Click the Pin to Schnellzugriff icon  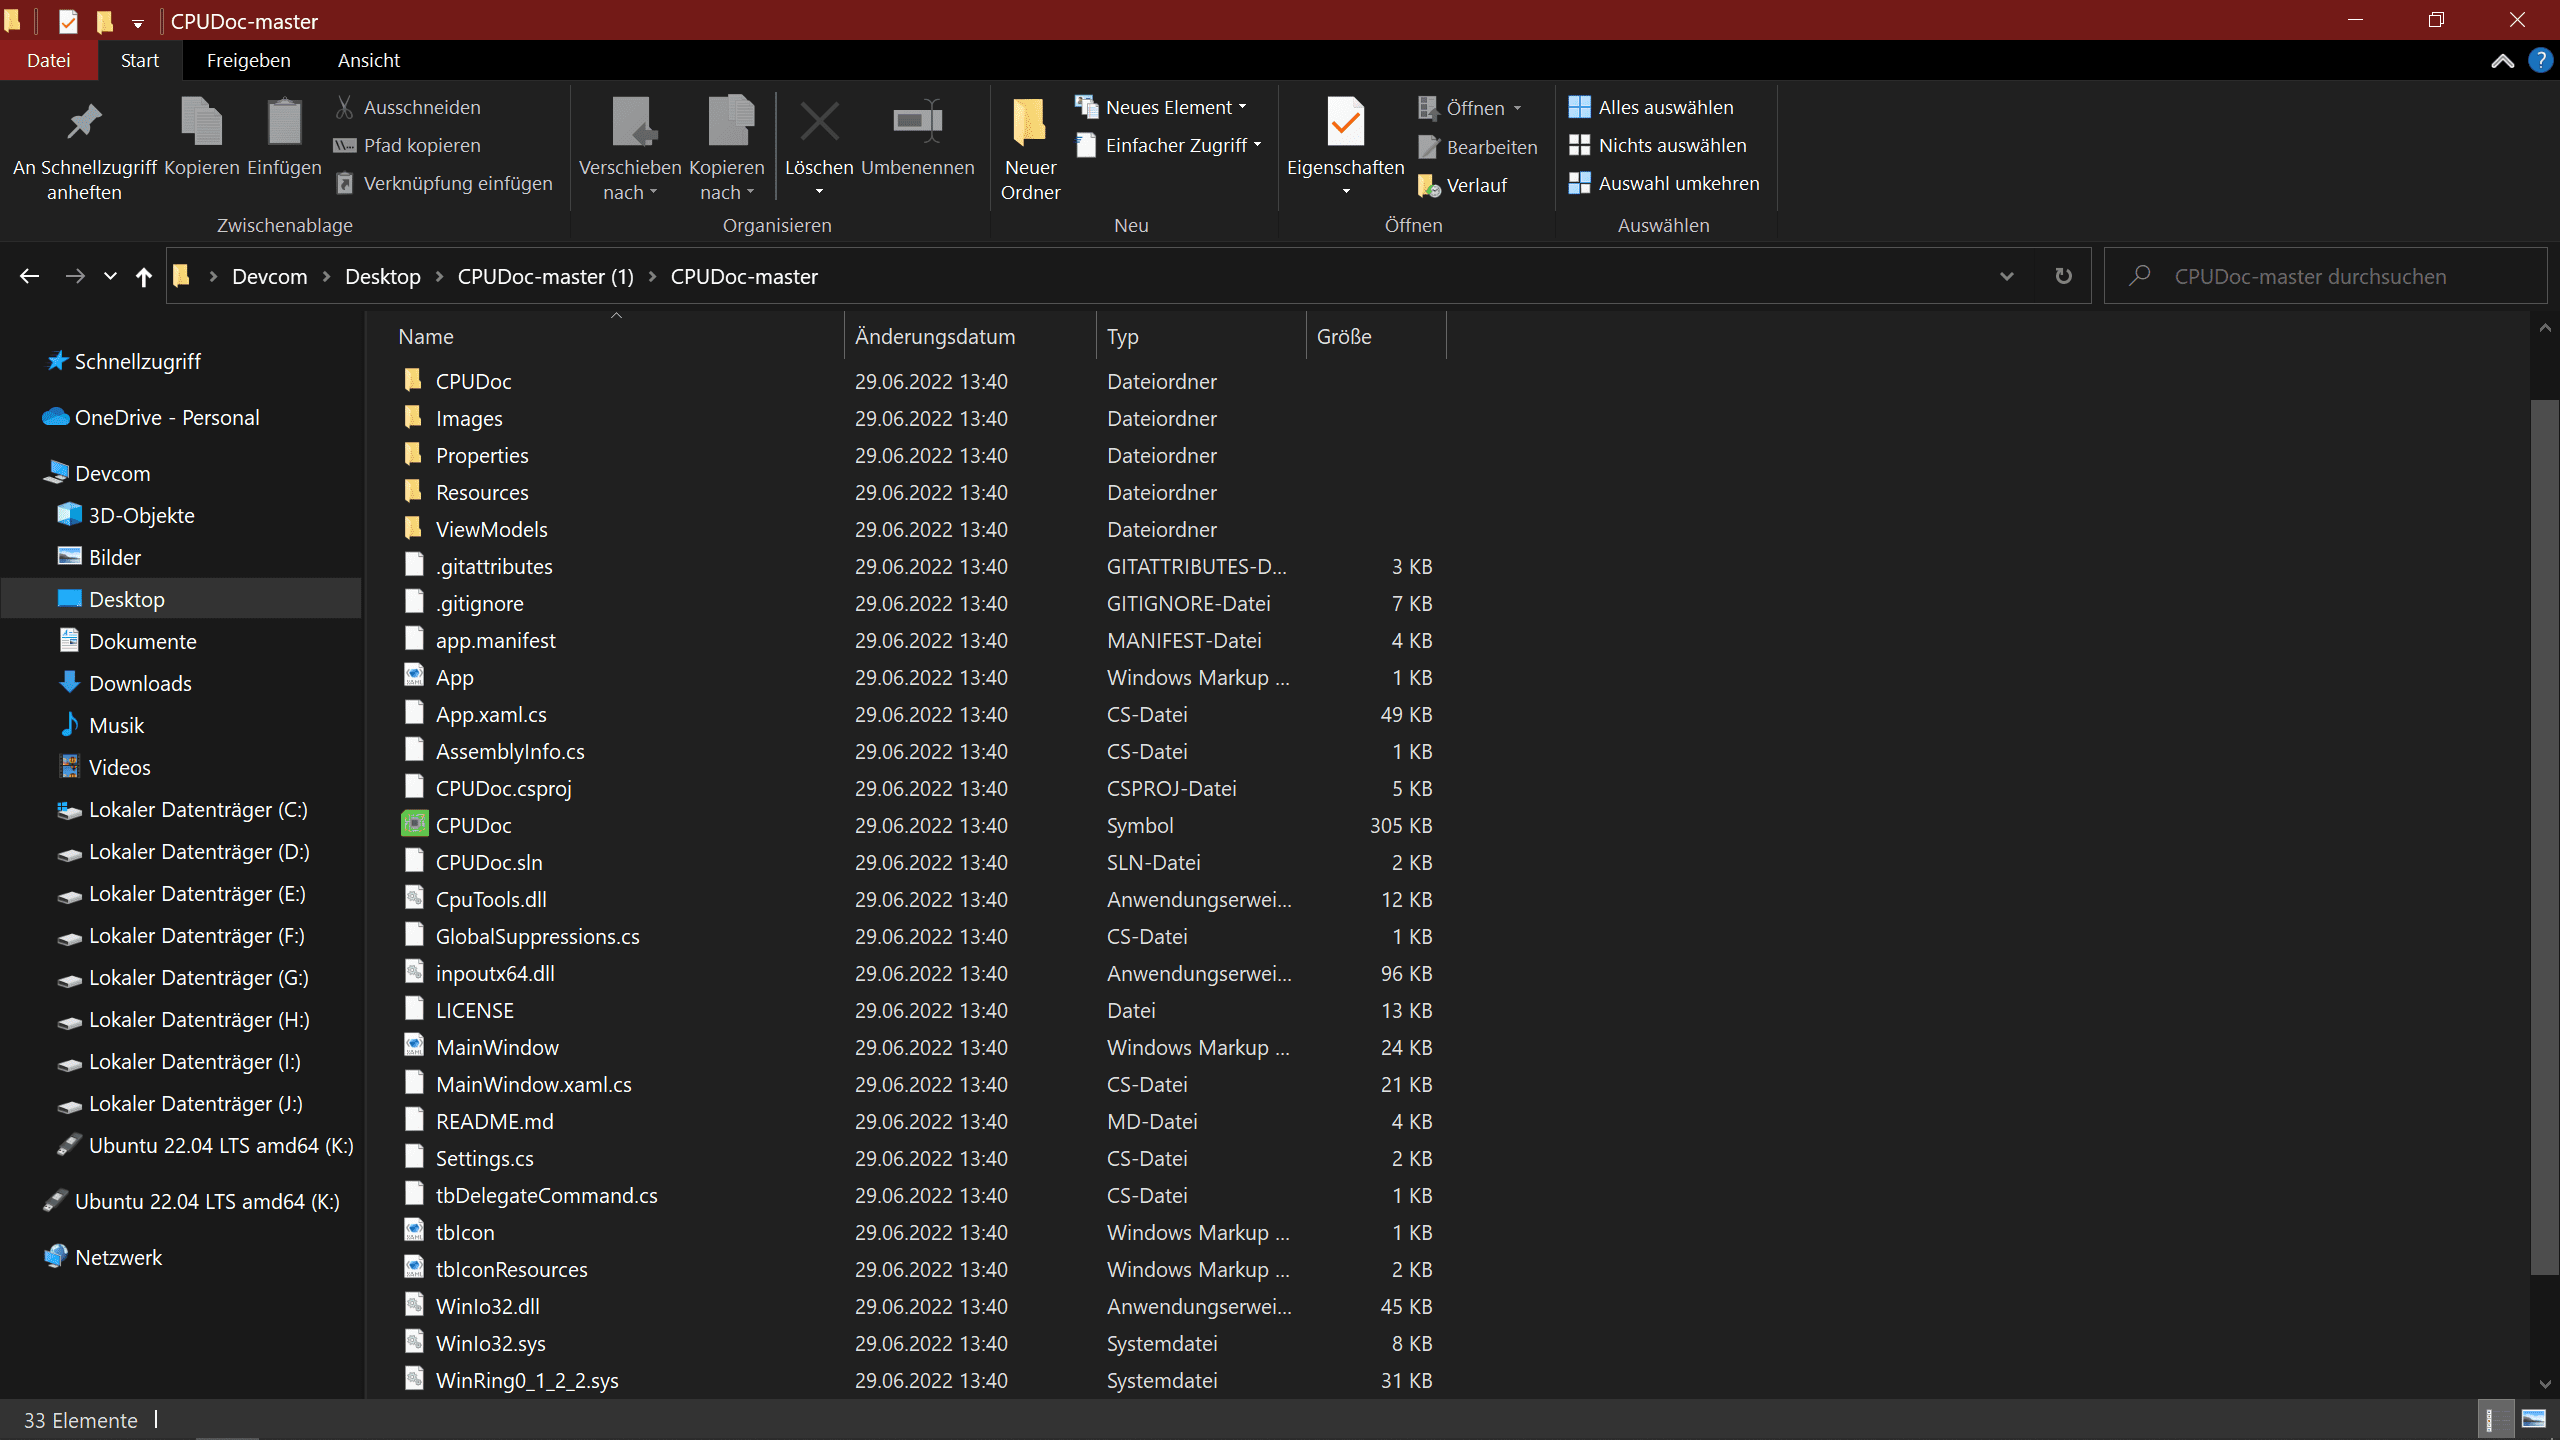[x=84, y=123]
